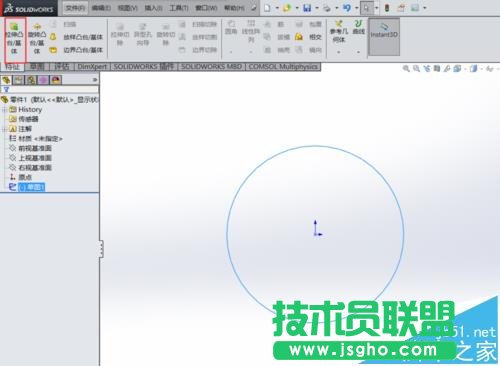This screenshot has width=500, height=366.
Task: Open the Edit (编辑) menu
Action: click(x=101, y=8)
